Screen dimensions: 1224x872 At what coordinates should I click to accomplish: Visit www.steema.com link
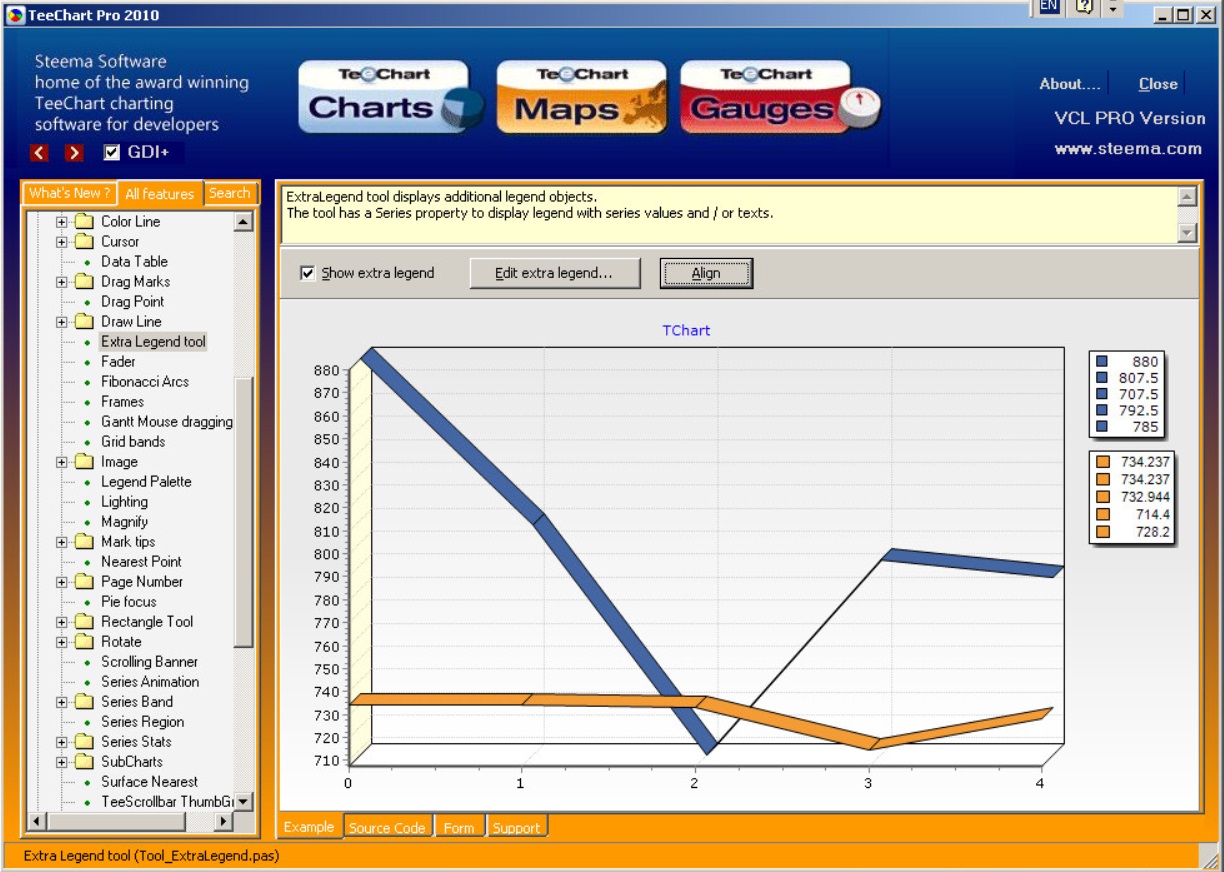(x=1128, y=148)
